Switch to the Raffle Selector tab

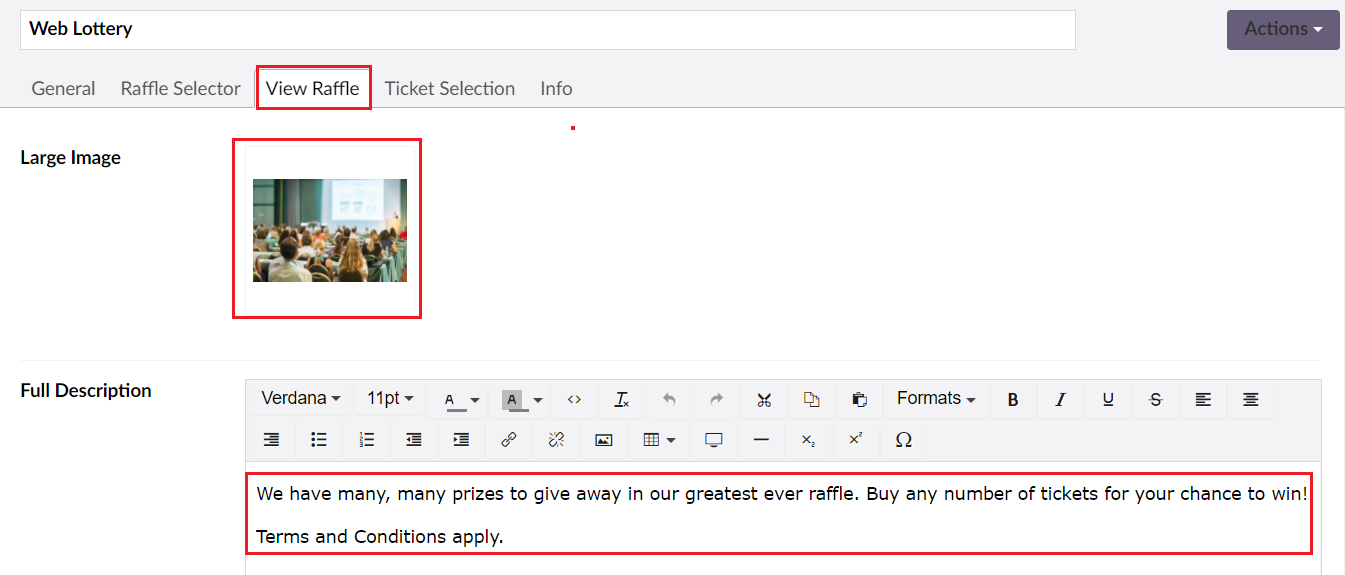[180, 88]
